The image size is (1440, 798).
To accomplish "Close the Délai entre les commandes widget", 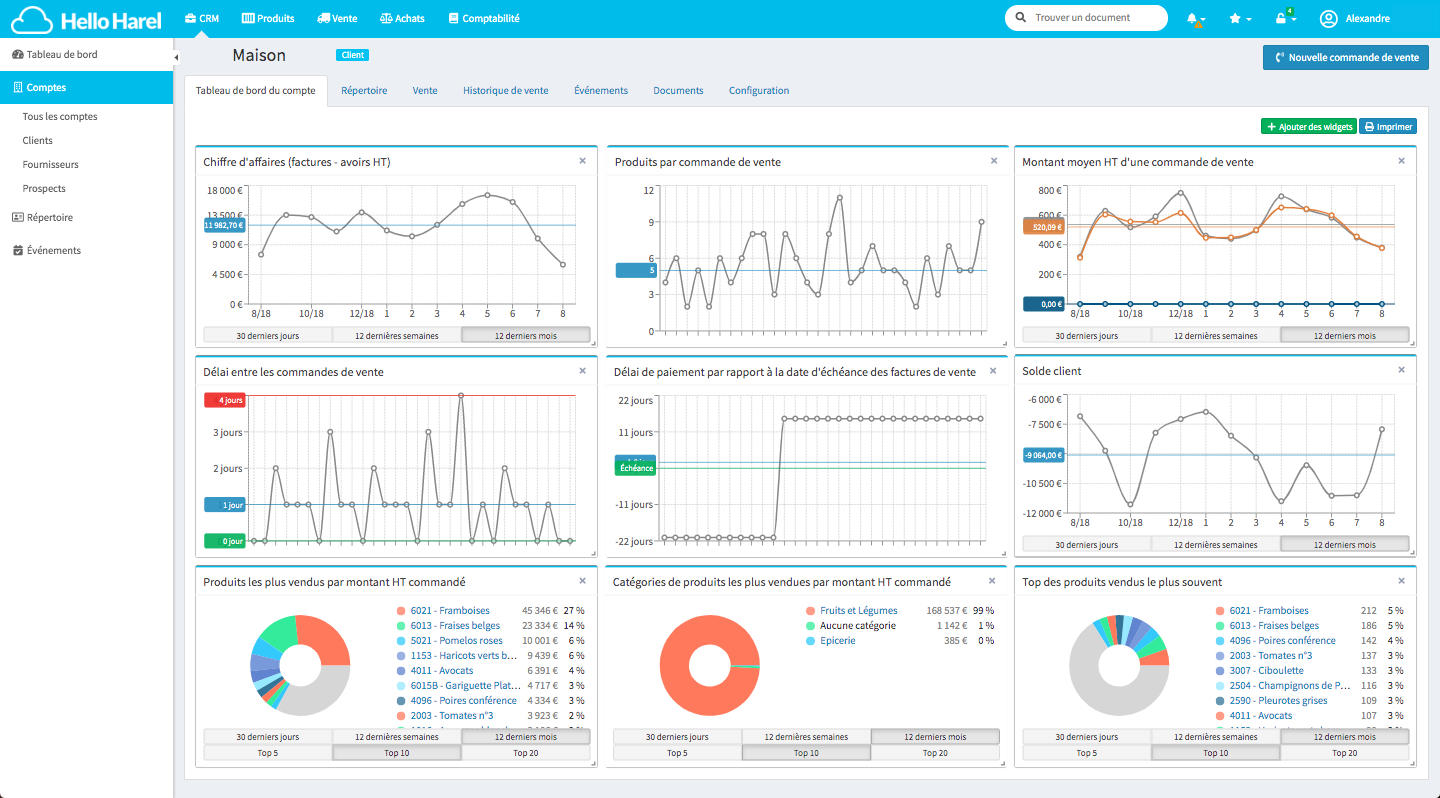I will click(x=583, y=371).
